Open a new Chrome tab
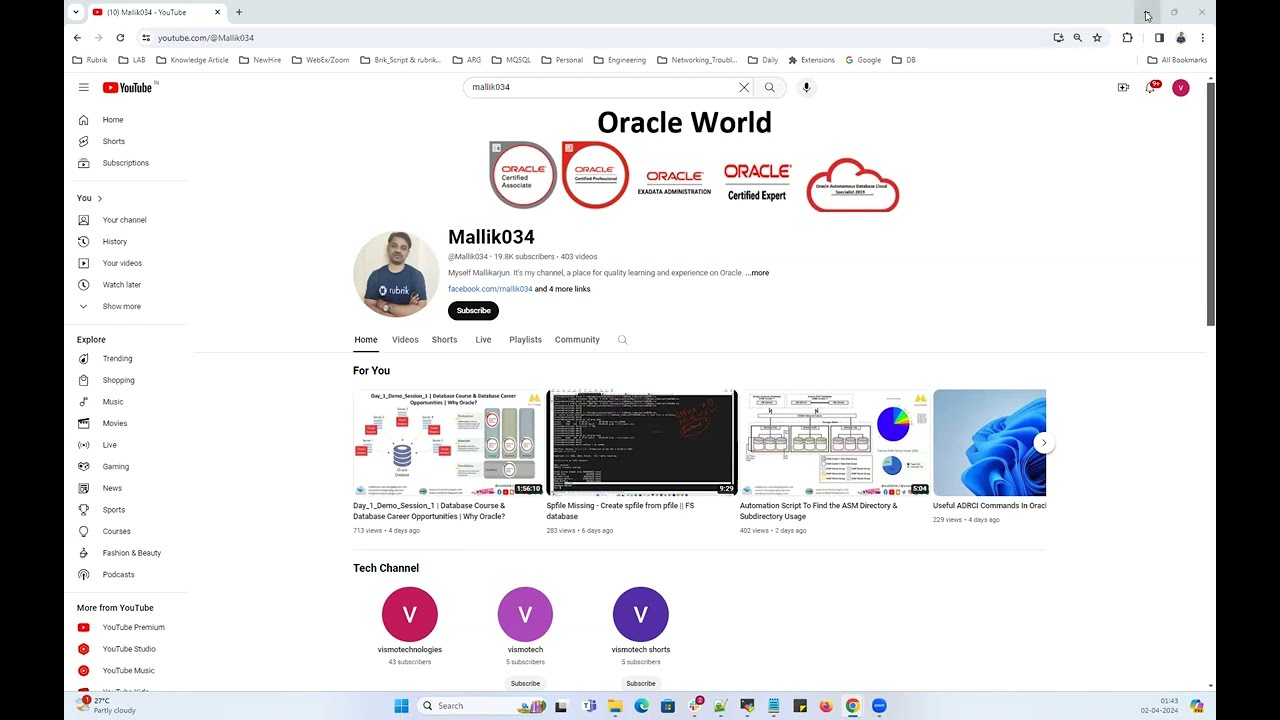This screenshot has height=720, width=1280. [x=239, y=12]
